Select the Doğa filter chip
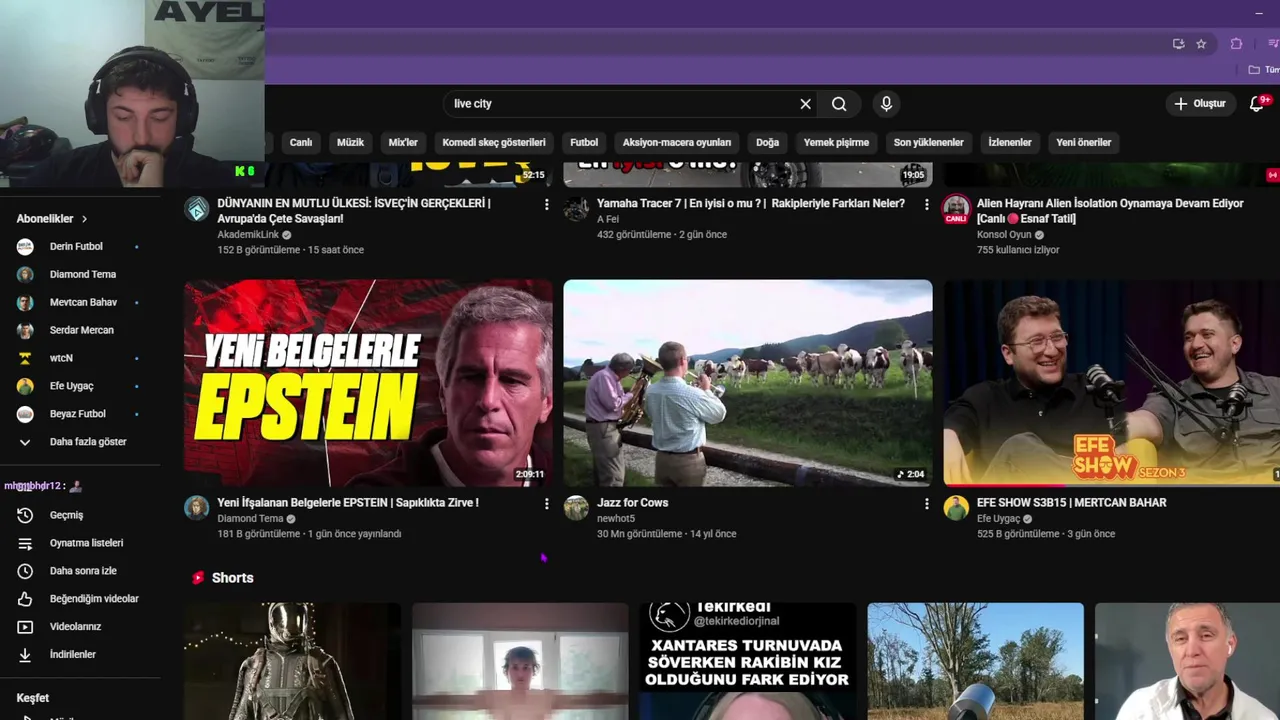The image size is (1280, 720). pyautogui.click(x=767, y=142)
